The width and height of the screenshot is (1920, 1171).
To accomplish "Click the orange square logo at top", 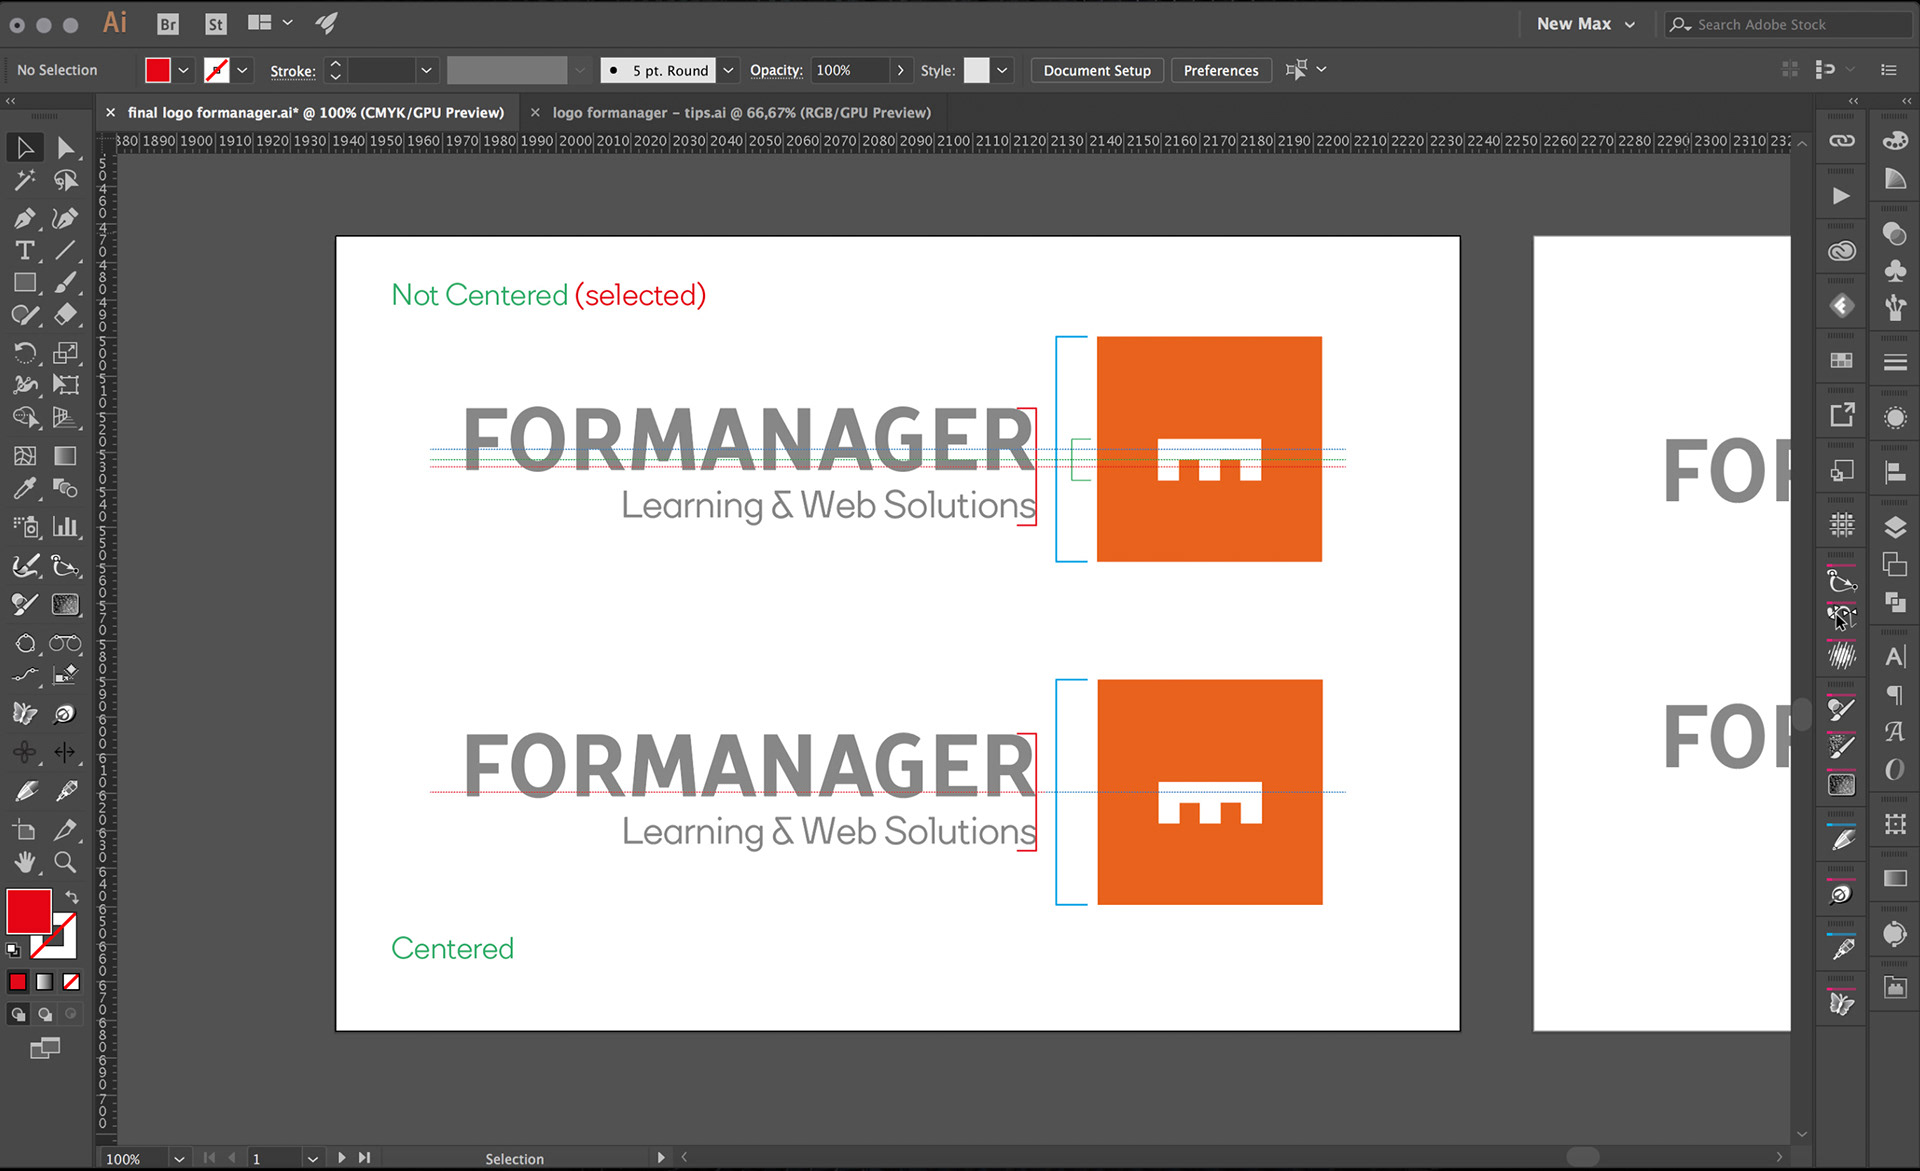I will [x=1209, y=449].
